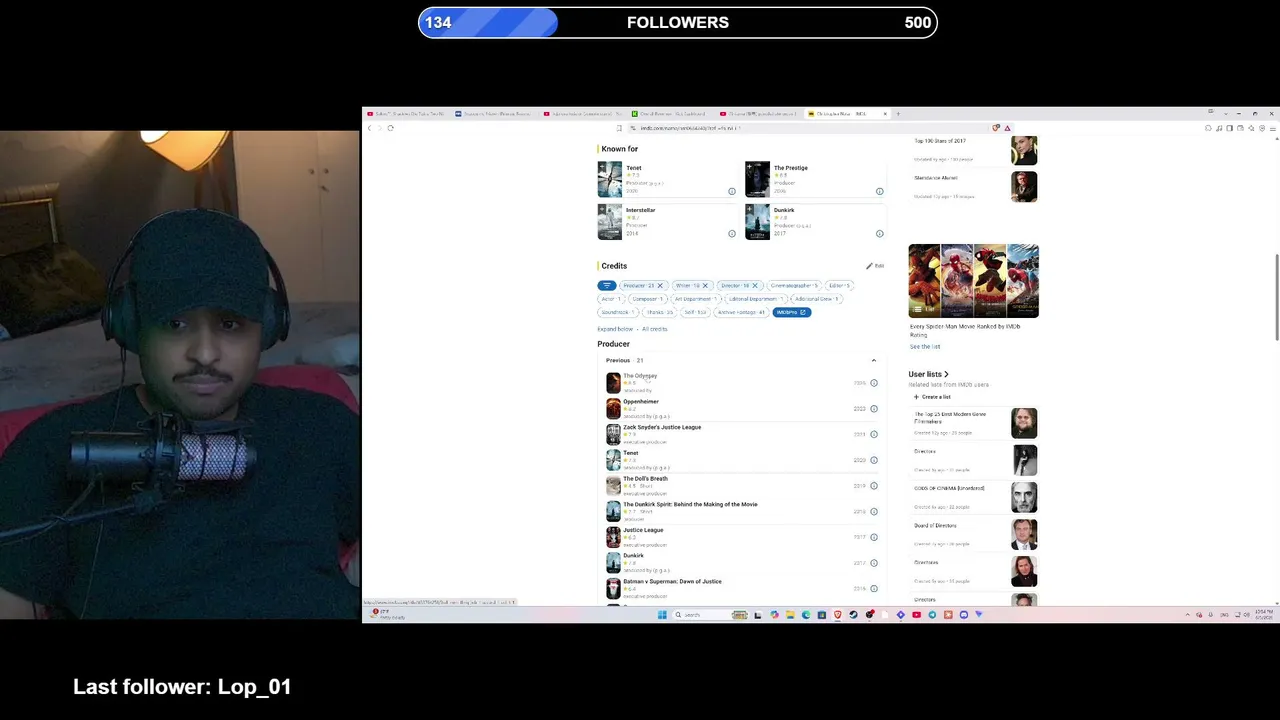Viewport: 1280px width, 720px height.
Task: Open a new browser tab
Action: coord(898,114)
